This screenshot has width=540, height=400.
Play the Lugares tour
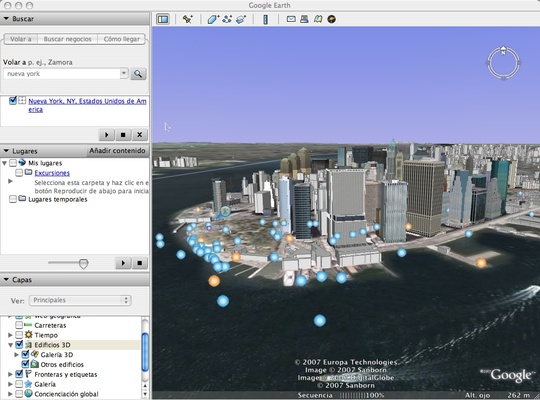click(x=123, y=263)
